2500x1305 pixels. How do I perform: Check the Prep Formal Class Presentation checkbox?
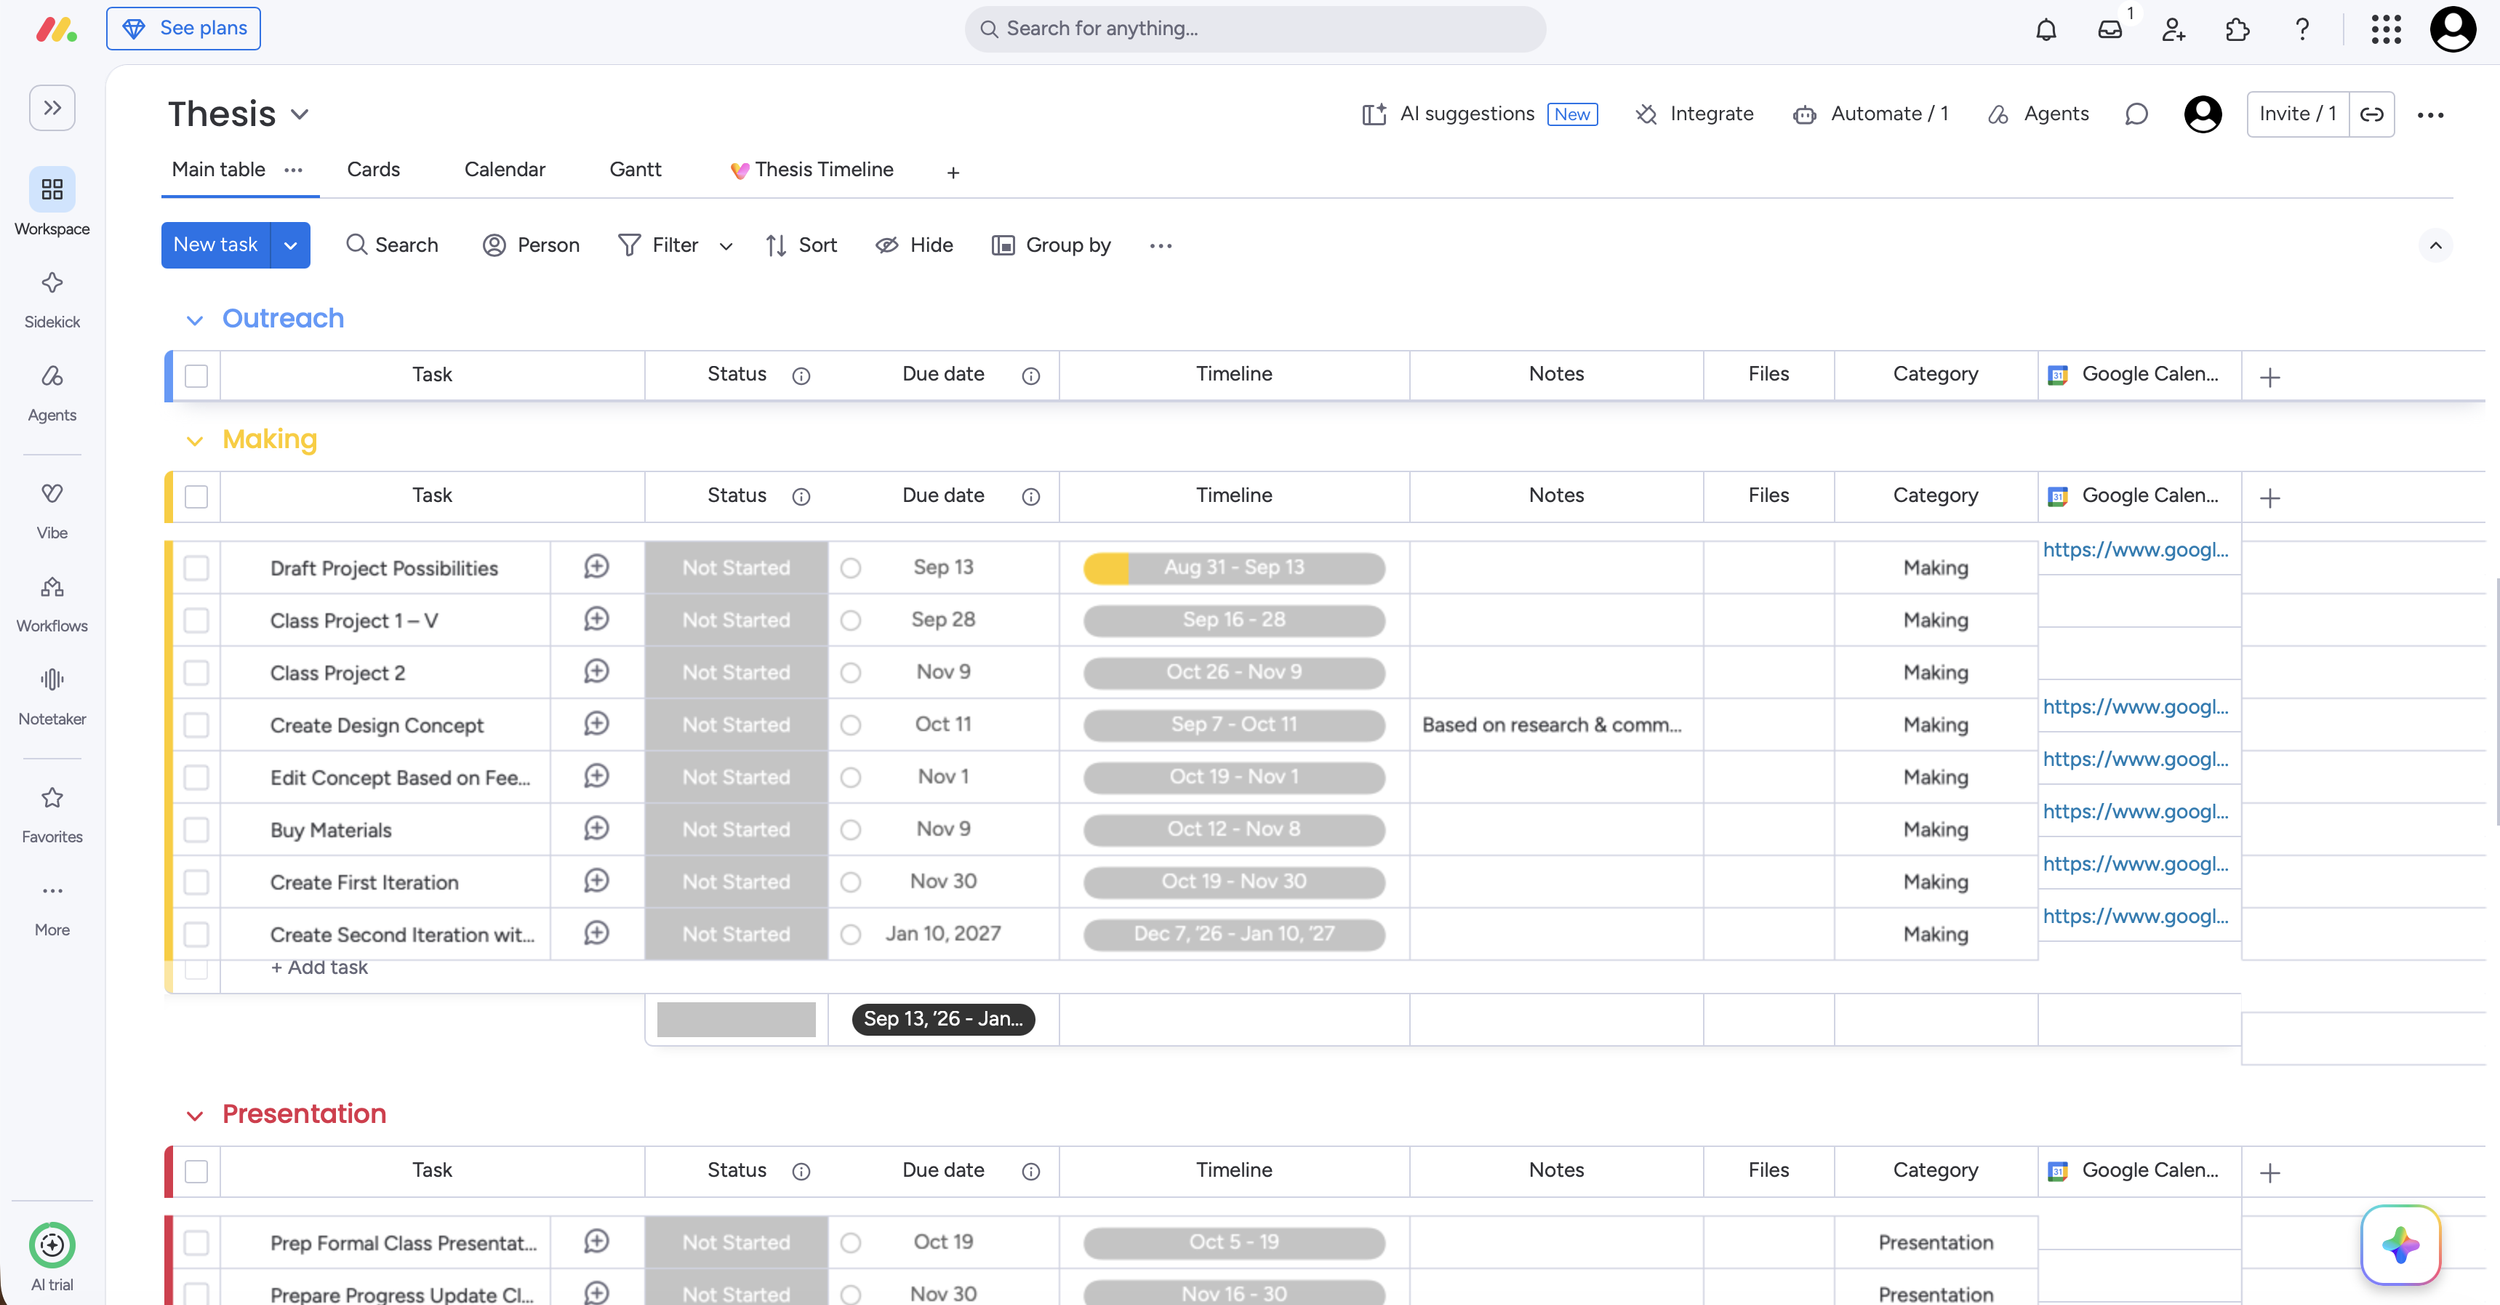196,1243
